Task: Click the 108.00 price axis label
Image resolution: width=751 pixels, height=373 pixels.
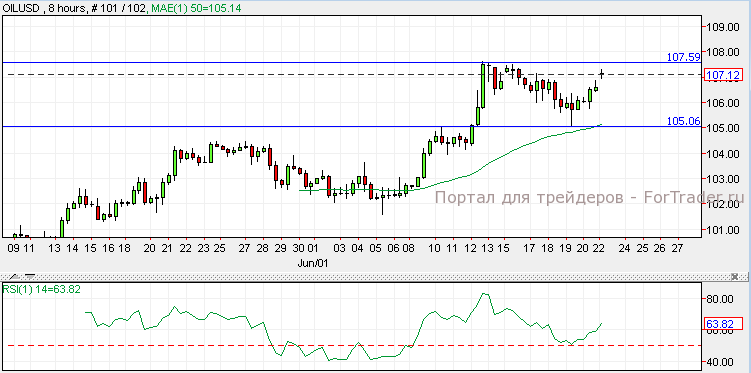Action: [x=723, y=52]
